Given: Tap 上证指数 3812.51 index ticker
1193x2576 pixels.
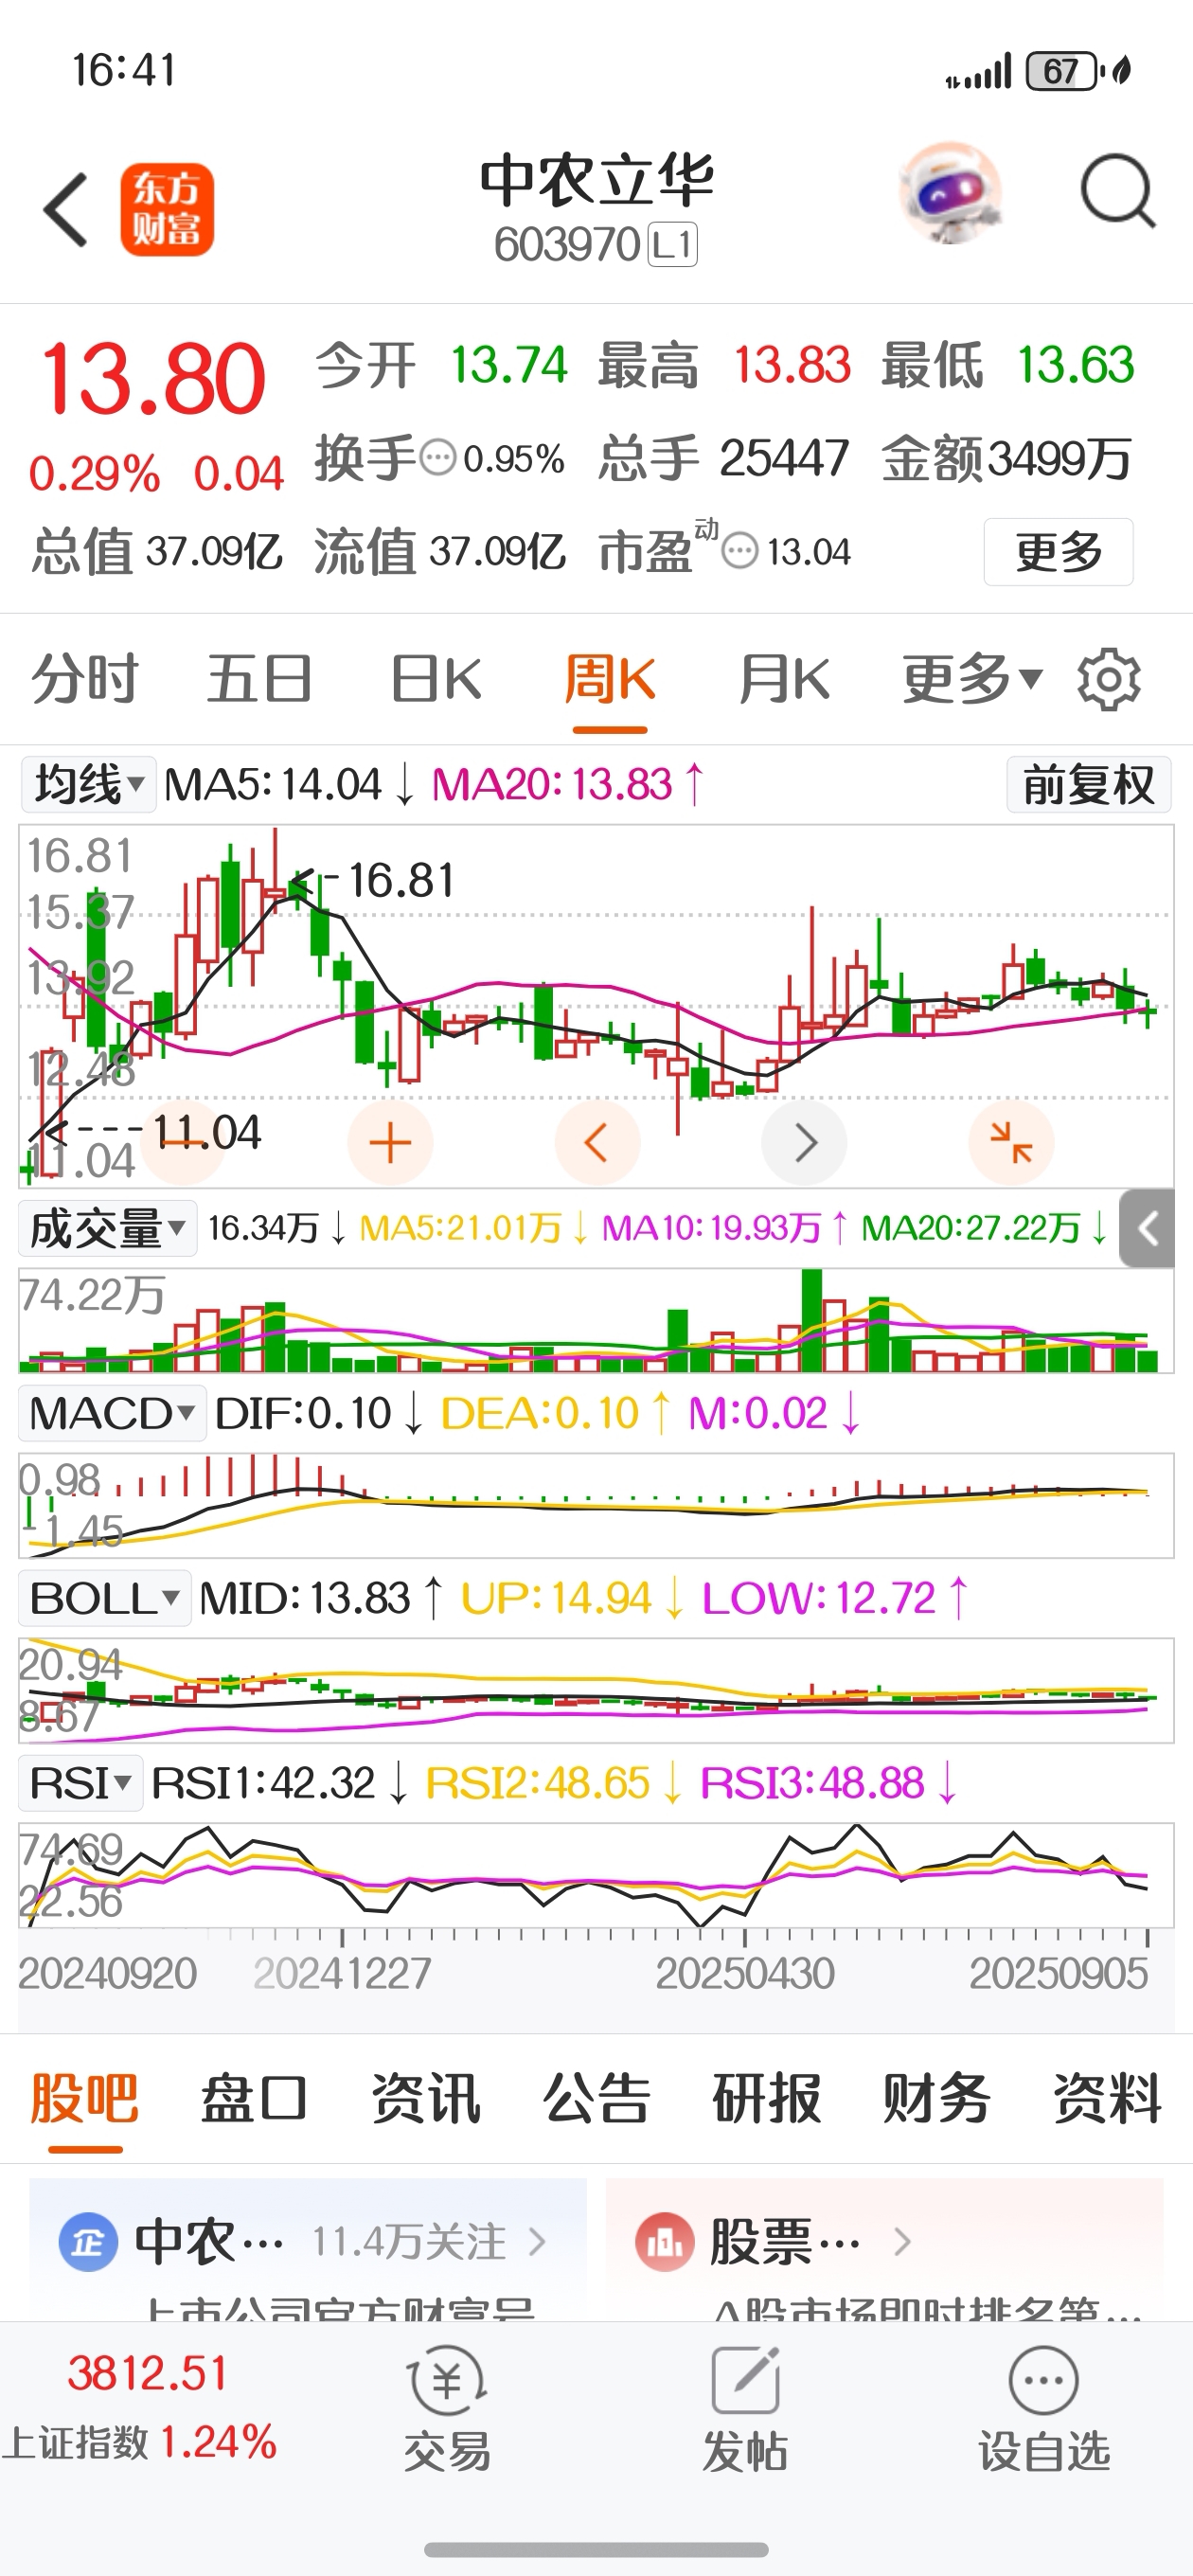Looking at the screenshot, I should (140, 2407).
